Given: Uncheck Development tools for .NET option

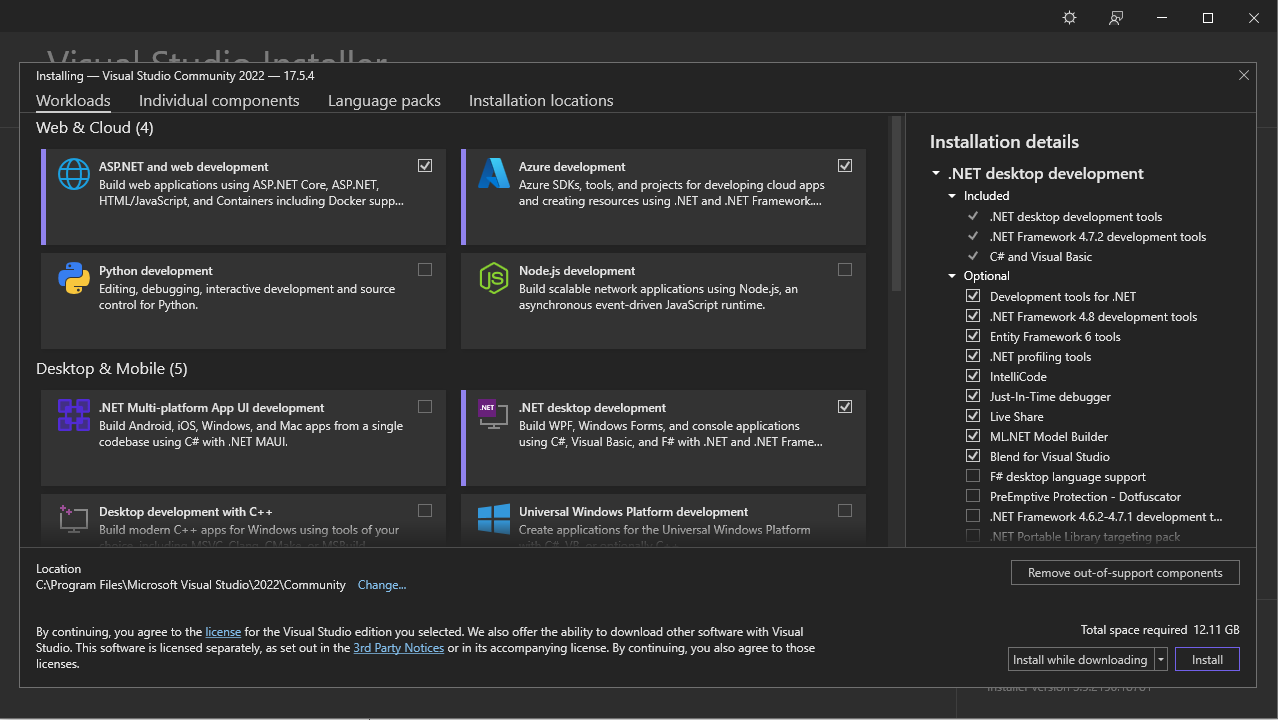Looking at the screenshot, I should tap(973, 296).
